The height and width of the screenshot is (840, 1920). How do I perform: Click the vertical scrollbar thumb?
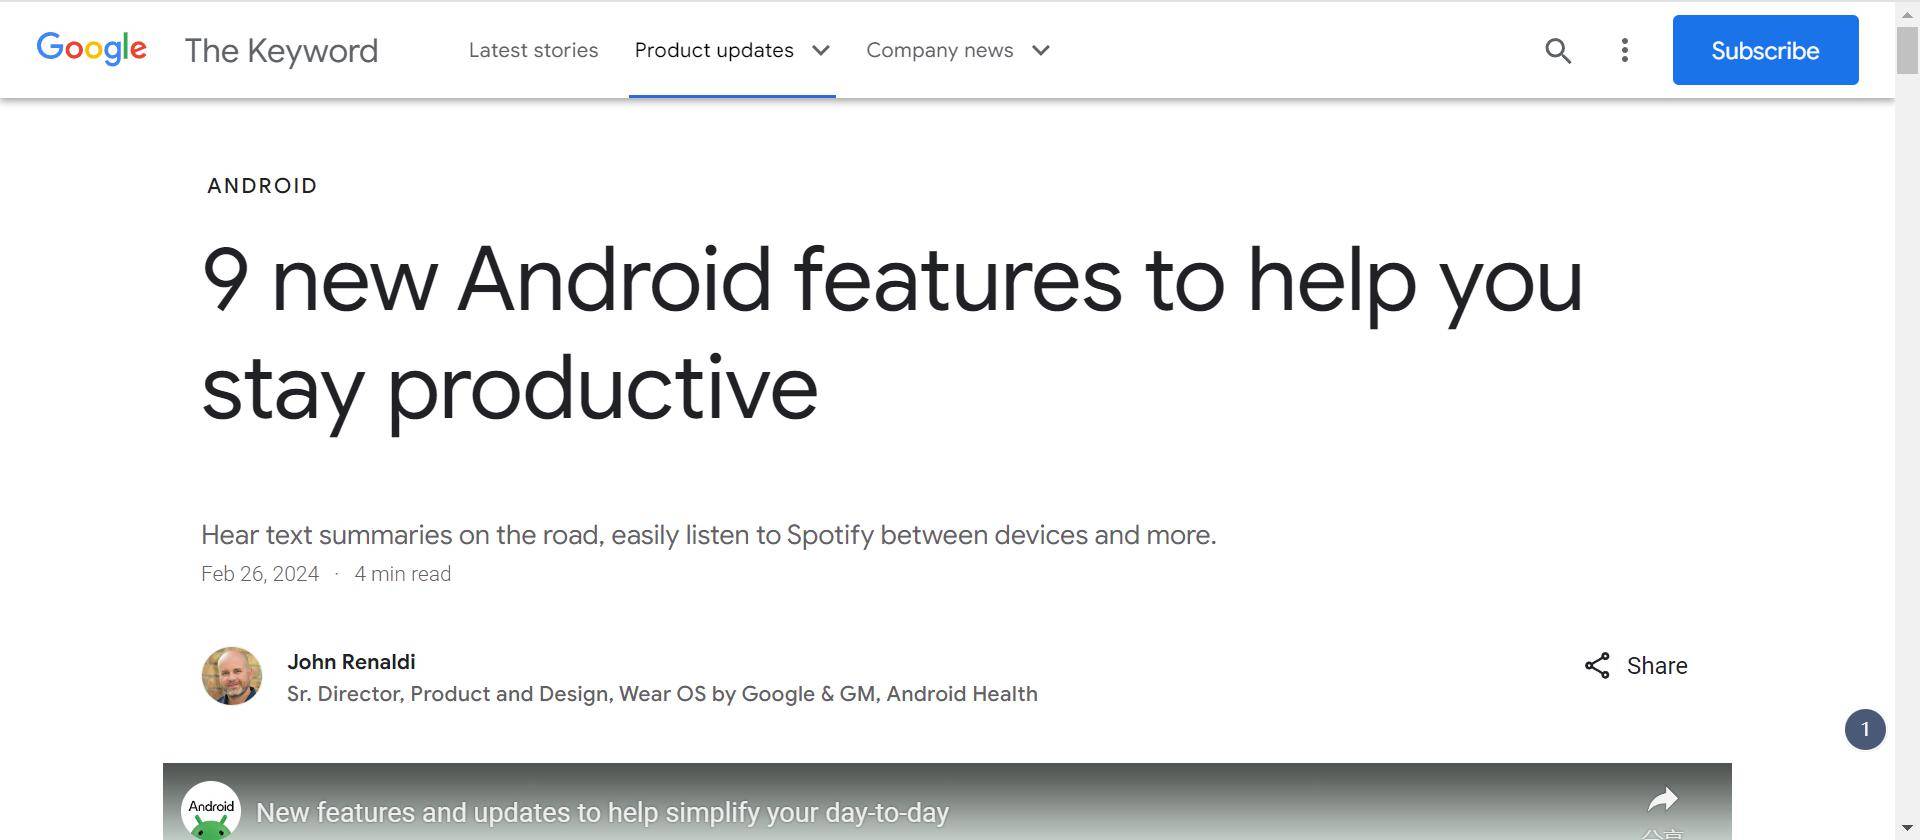(x=1907, y=48)
